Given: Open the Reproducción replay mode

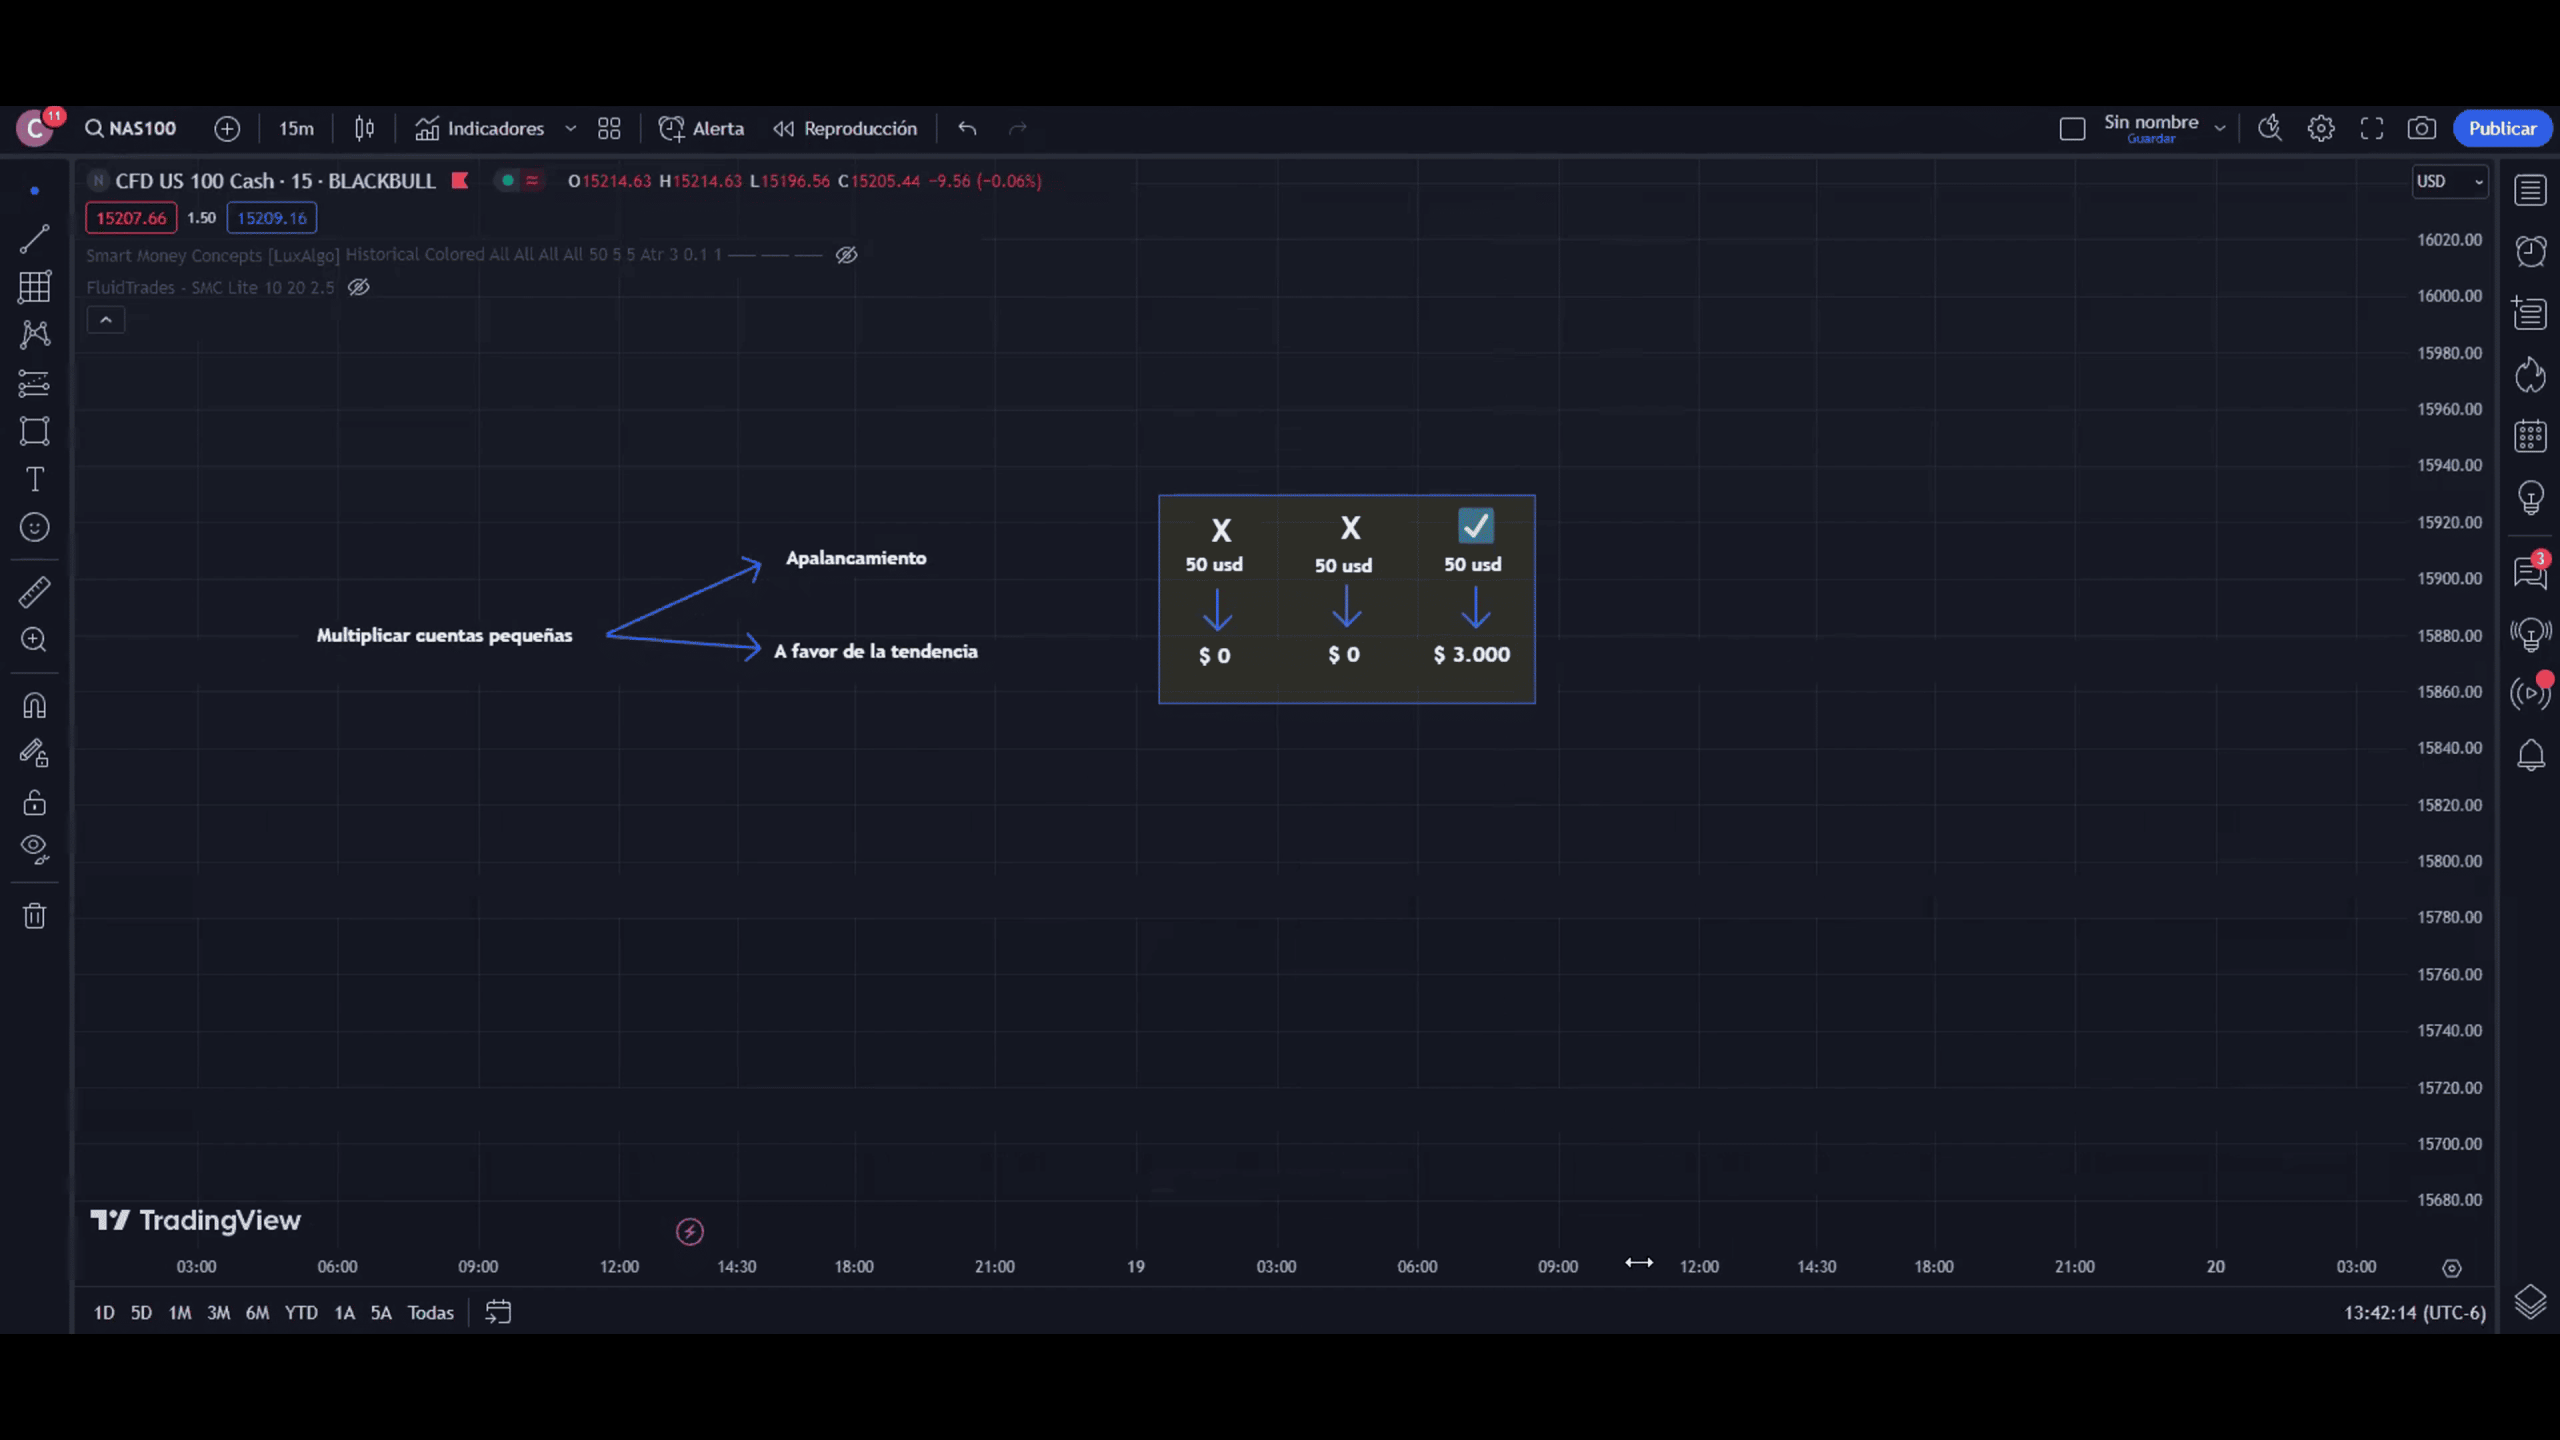Looking at the screenshot, I should [845, 128].
